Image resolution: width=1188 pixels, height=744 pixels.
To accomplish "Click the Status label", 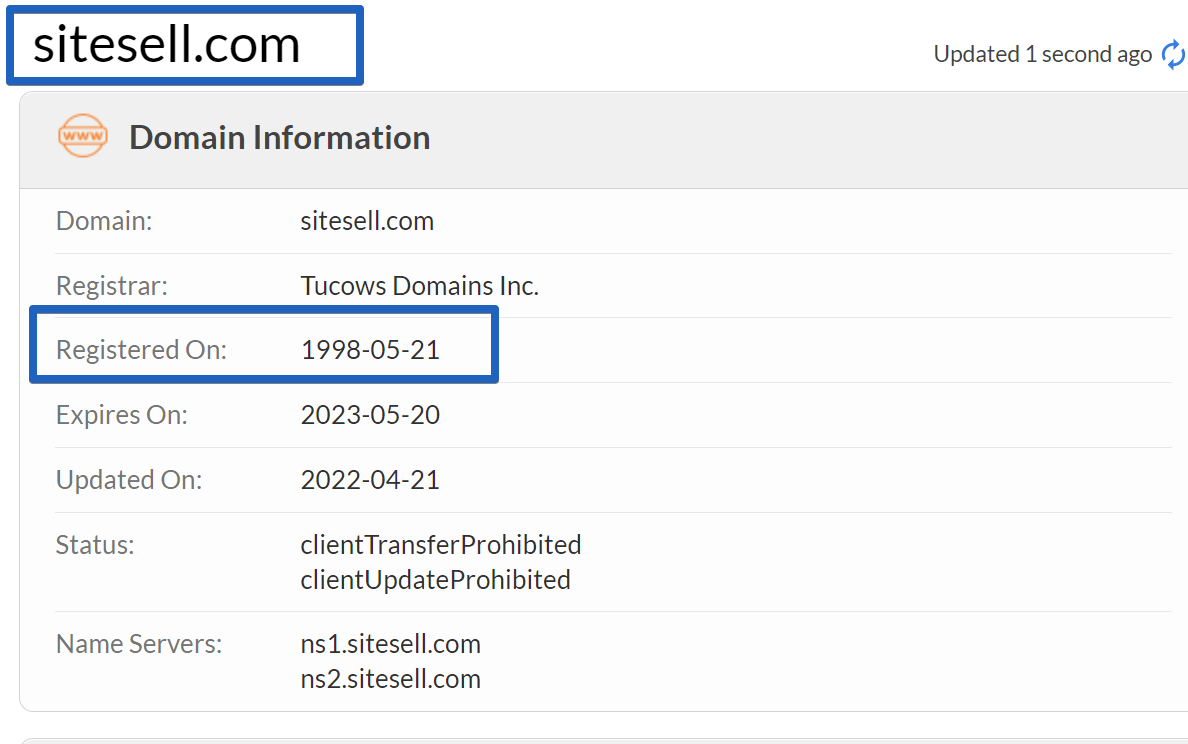I will pos(95,545).
